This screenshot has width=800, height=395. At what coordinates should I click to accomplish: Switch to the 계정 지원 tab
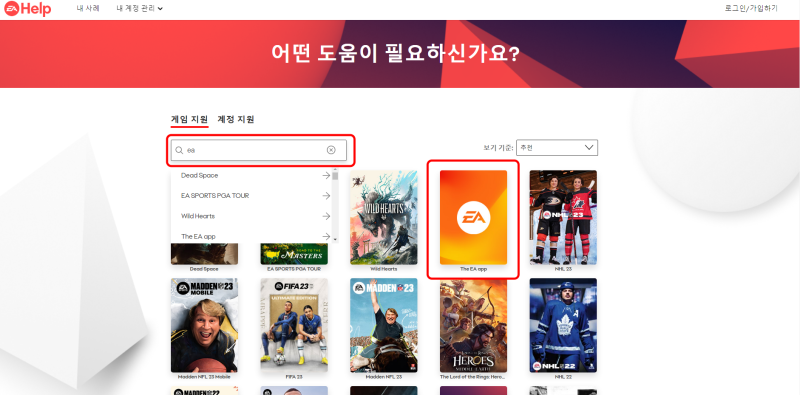236,119
